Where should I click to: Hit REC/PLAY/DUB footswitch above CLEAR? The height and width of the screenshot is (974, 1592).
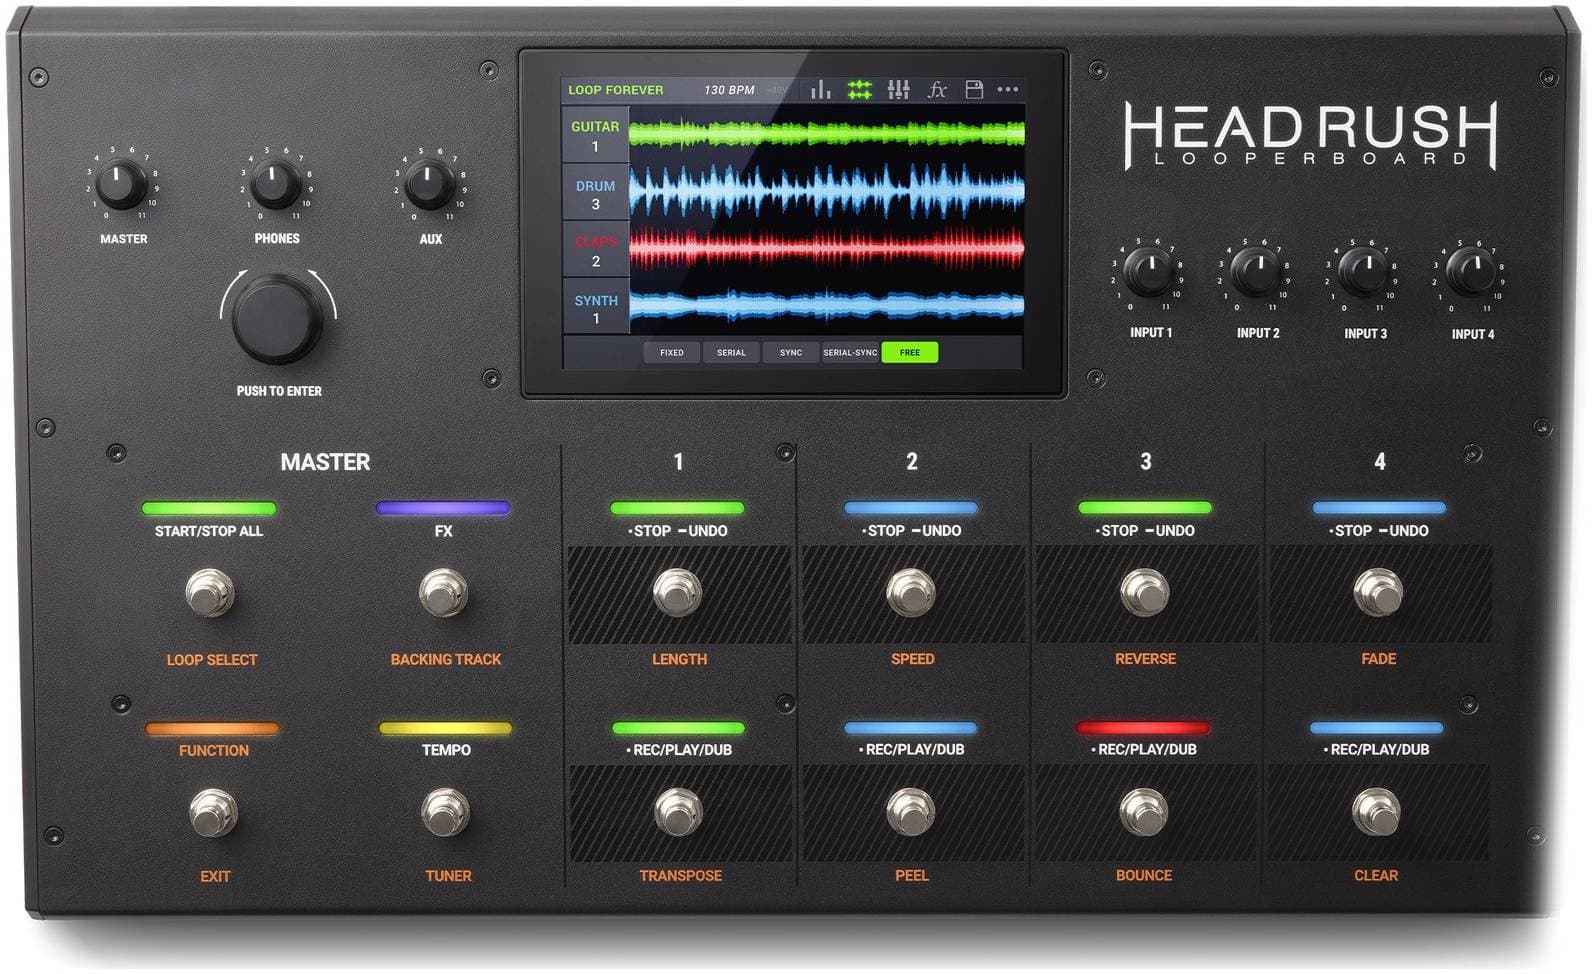tap(1376, 811)
